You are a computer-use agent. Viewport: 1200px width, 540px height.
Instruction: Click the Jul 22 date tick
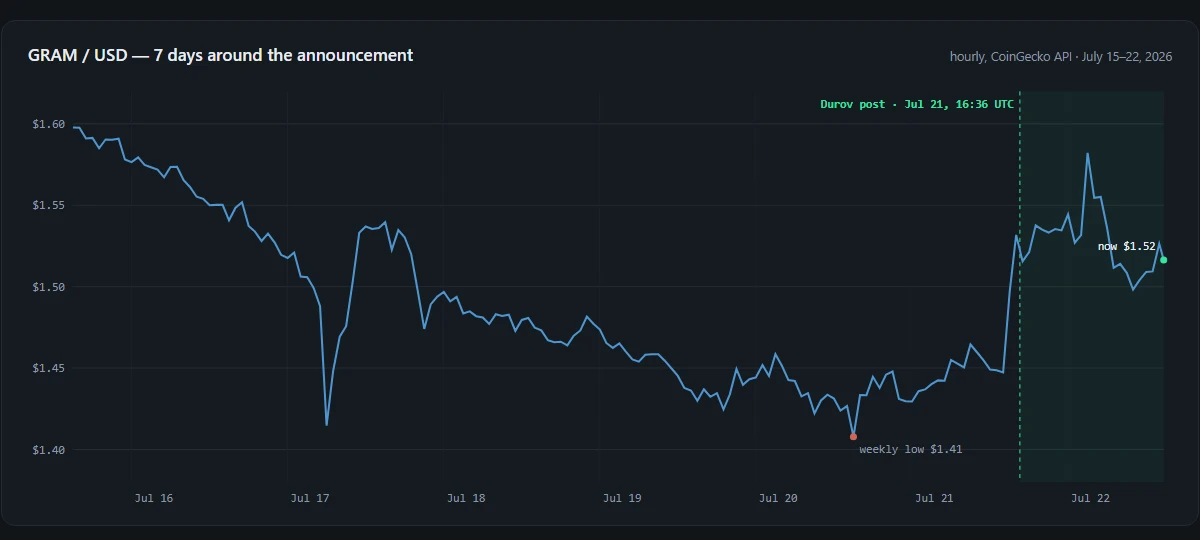(x=1090, y=497)
